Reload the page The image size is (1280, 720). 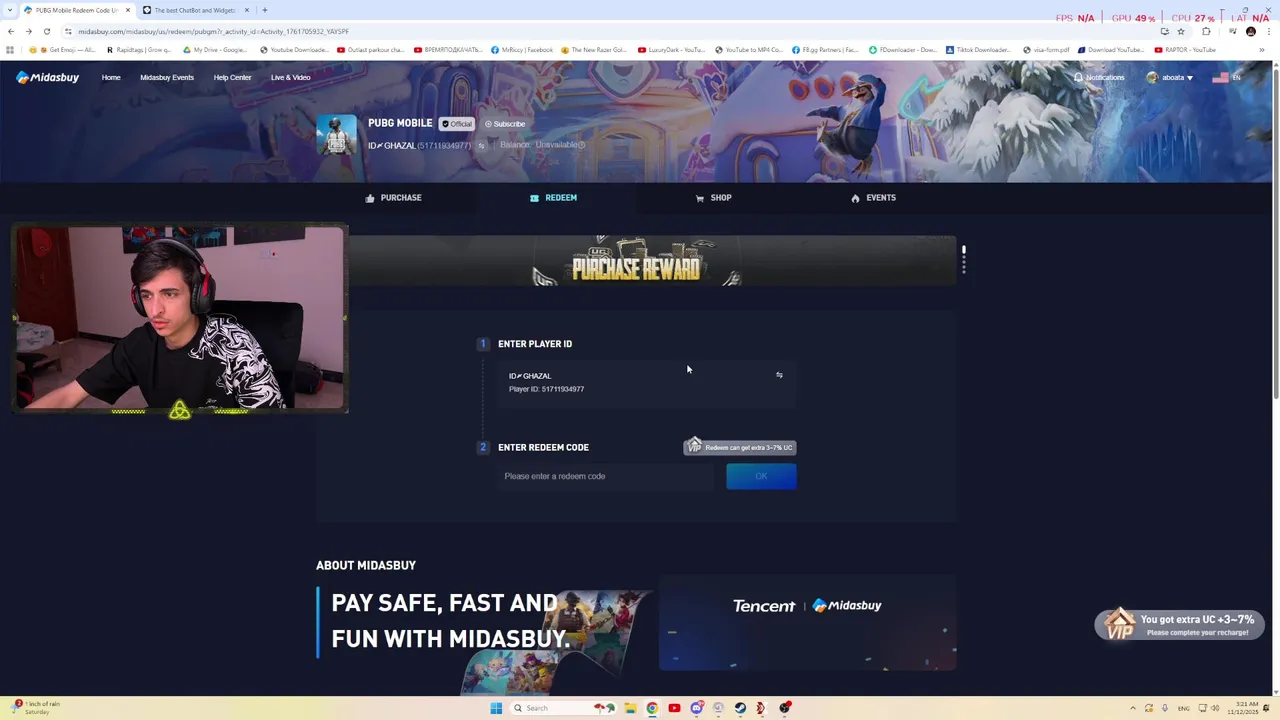(x=46, y=31)
